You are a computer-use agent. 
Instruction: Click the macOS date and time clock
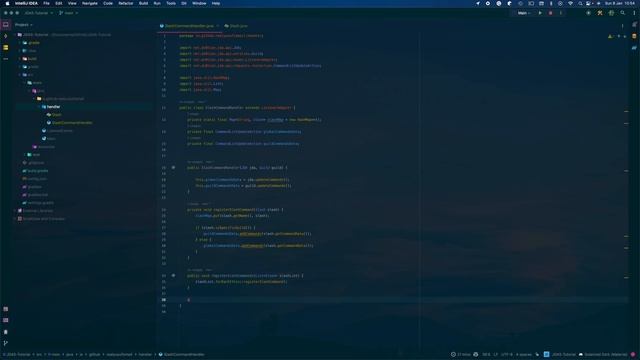[620, 3]
